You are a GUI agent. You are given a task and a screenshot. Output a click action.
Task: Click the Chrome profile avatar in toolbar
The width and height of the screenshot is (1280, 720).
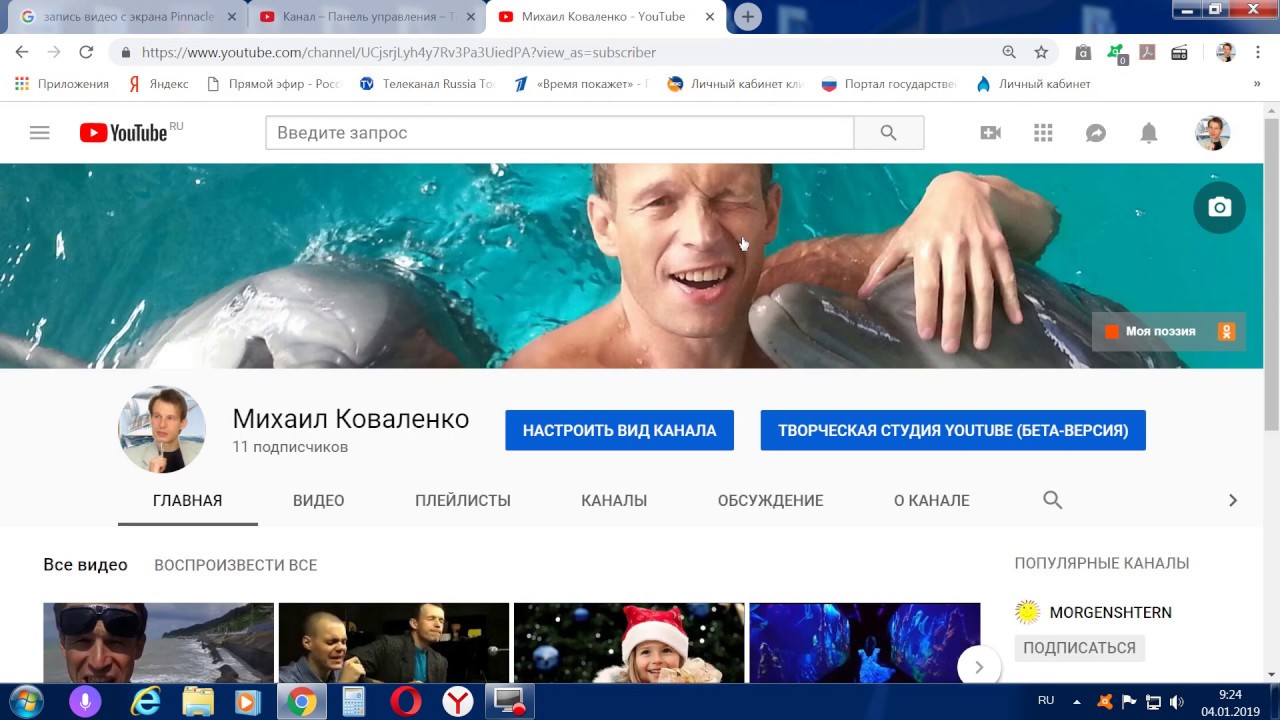(x=1226, y=52)
